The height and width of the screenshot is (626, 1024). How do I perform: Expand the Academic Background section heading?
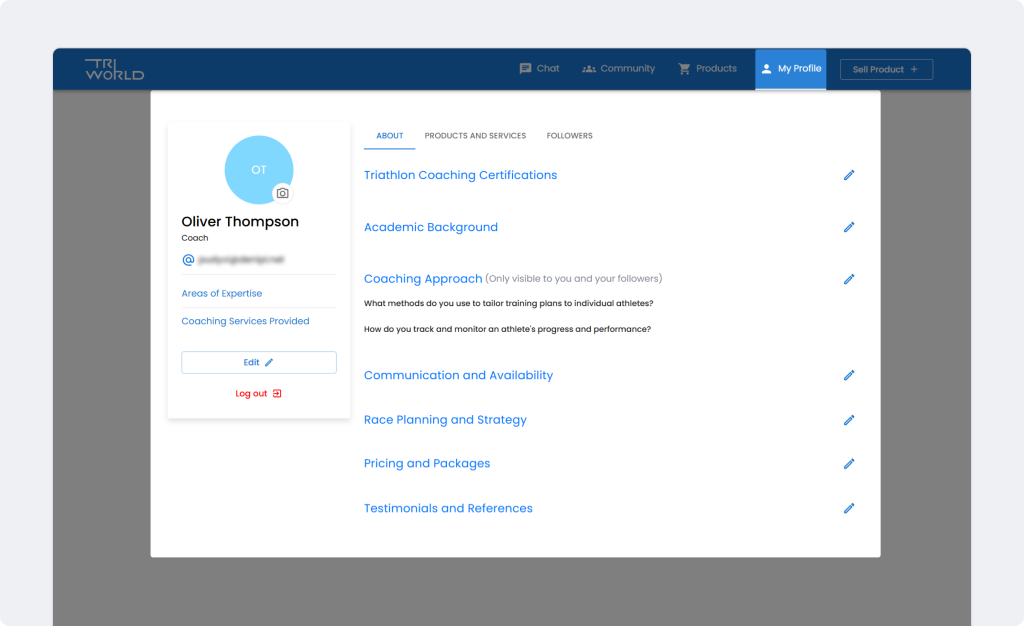[430, 227]
